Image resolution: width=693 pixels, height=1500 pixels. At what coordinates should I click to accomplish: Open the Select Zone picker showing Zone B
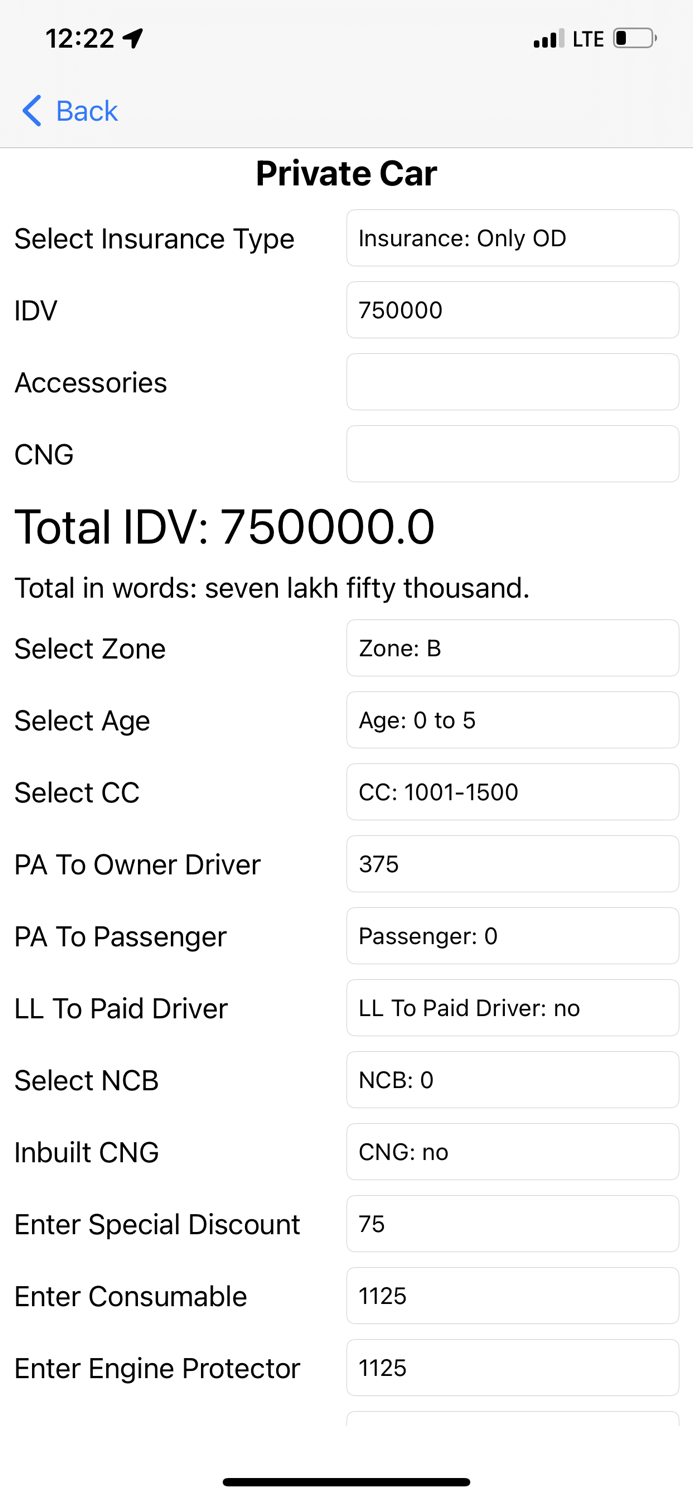tap(512, 648)
